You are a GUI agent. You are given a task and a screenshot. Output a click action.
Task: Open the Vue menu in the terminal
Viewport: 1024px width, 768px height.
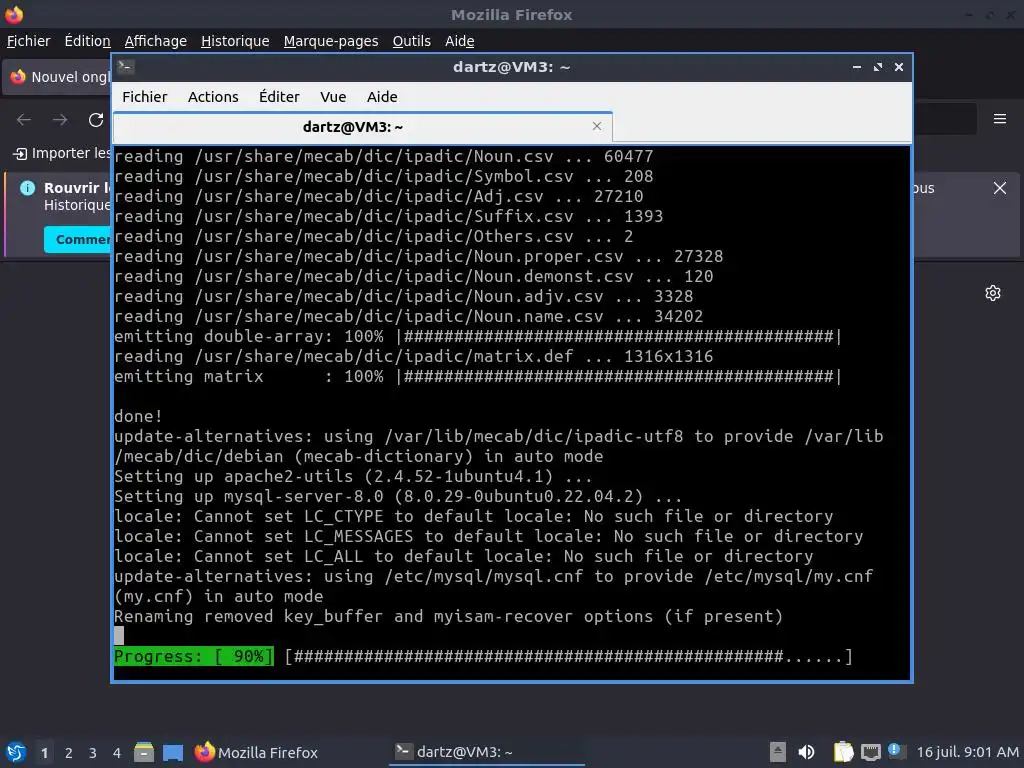(x=333, y=97)
